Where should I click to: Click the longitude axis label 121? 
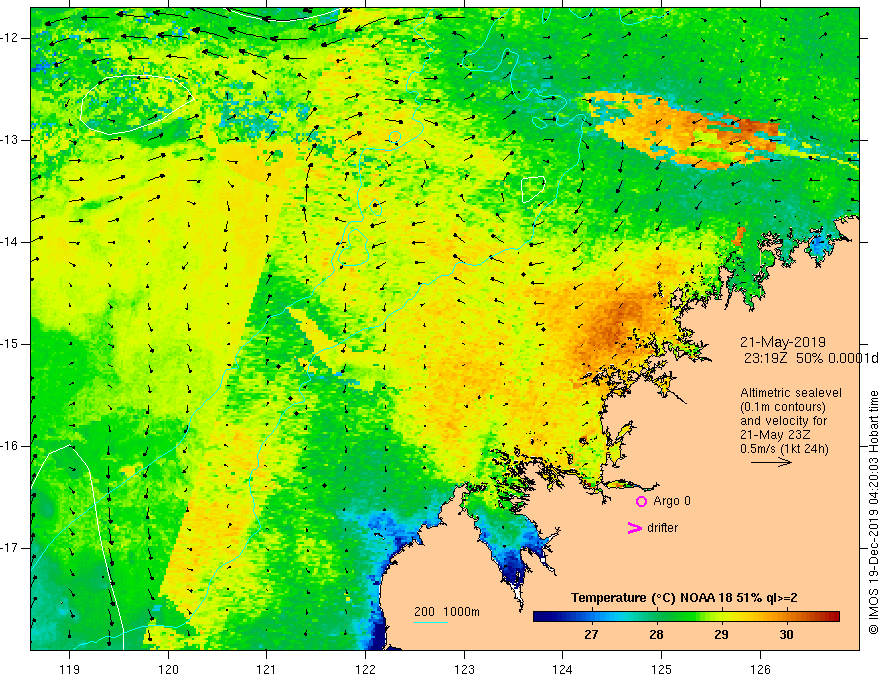pyautogui.click(x=266, y=669)
